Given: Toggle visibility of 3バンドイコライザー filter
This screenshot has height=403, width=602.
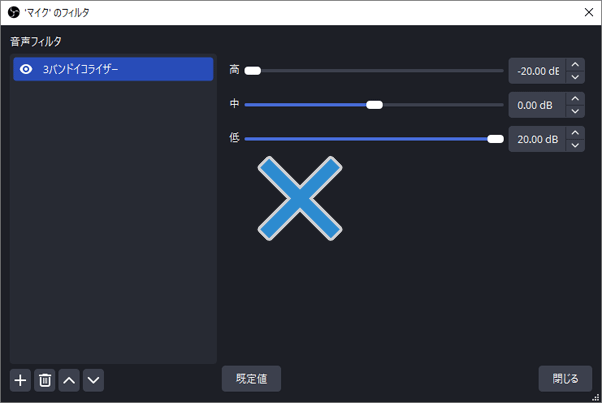Looking at the screenshot, I should click(x=26, y=69).
